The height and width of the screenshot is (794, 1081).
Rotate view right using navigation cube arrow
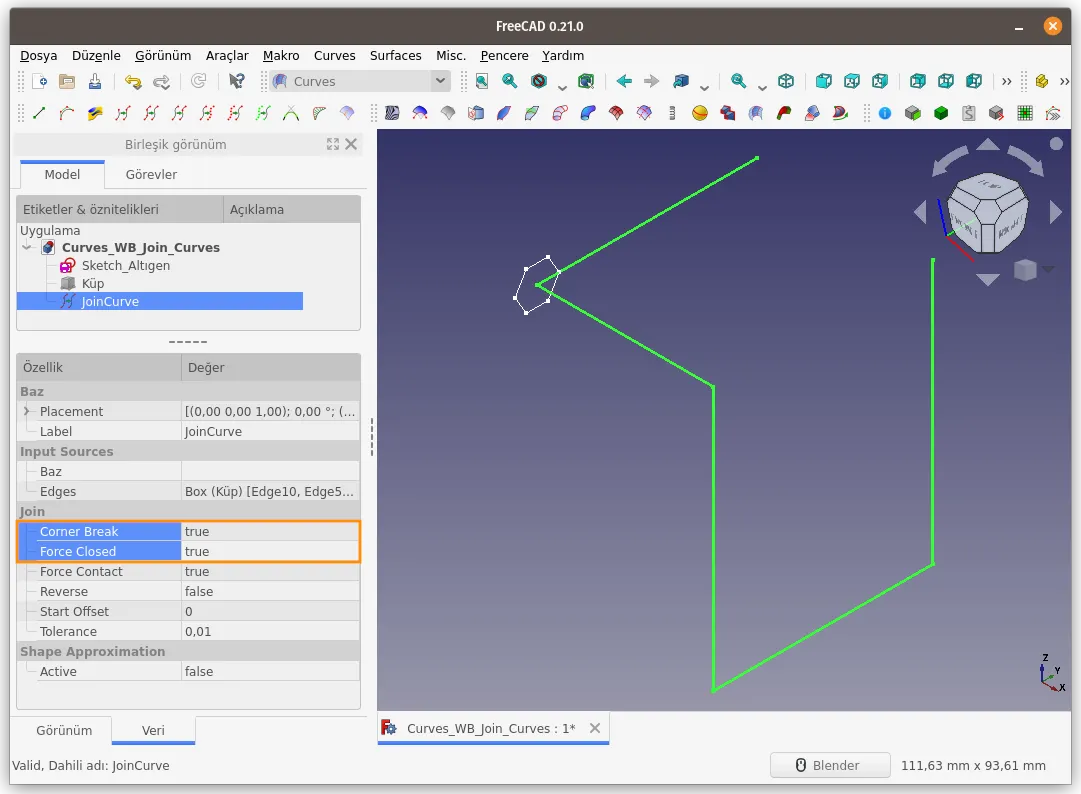pos(1055,212)
